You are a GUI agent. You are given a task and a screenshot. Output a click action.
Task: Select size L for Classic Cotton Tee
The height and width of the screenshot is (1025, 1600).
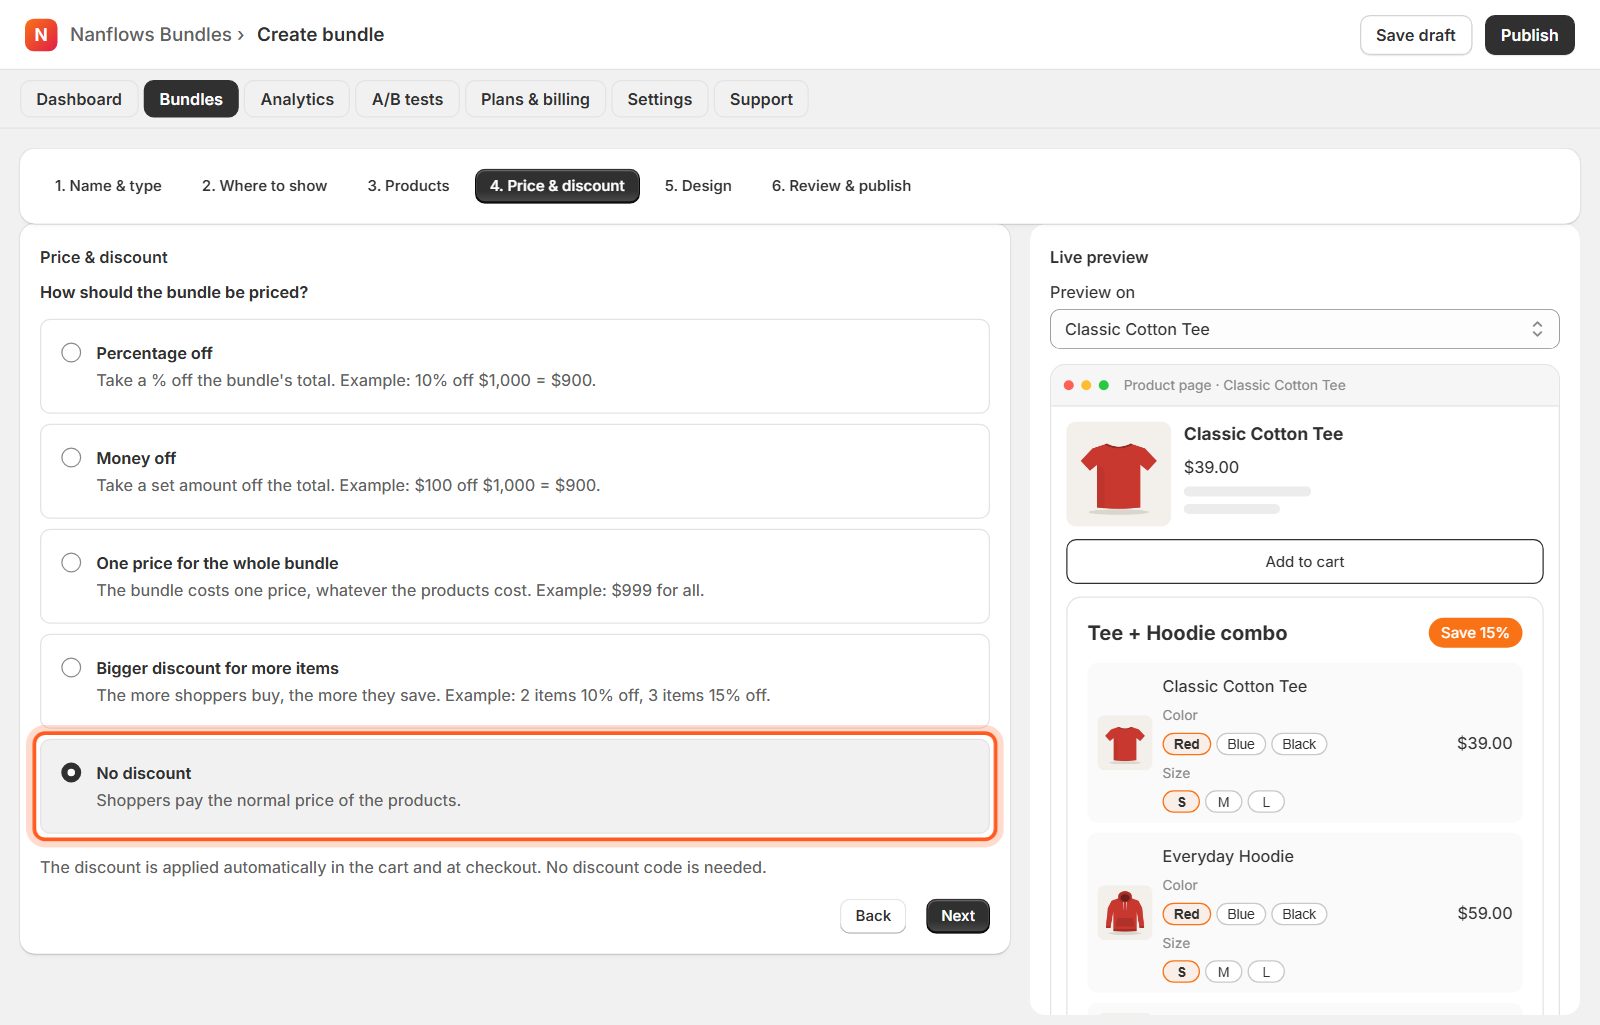(1266, 802)
